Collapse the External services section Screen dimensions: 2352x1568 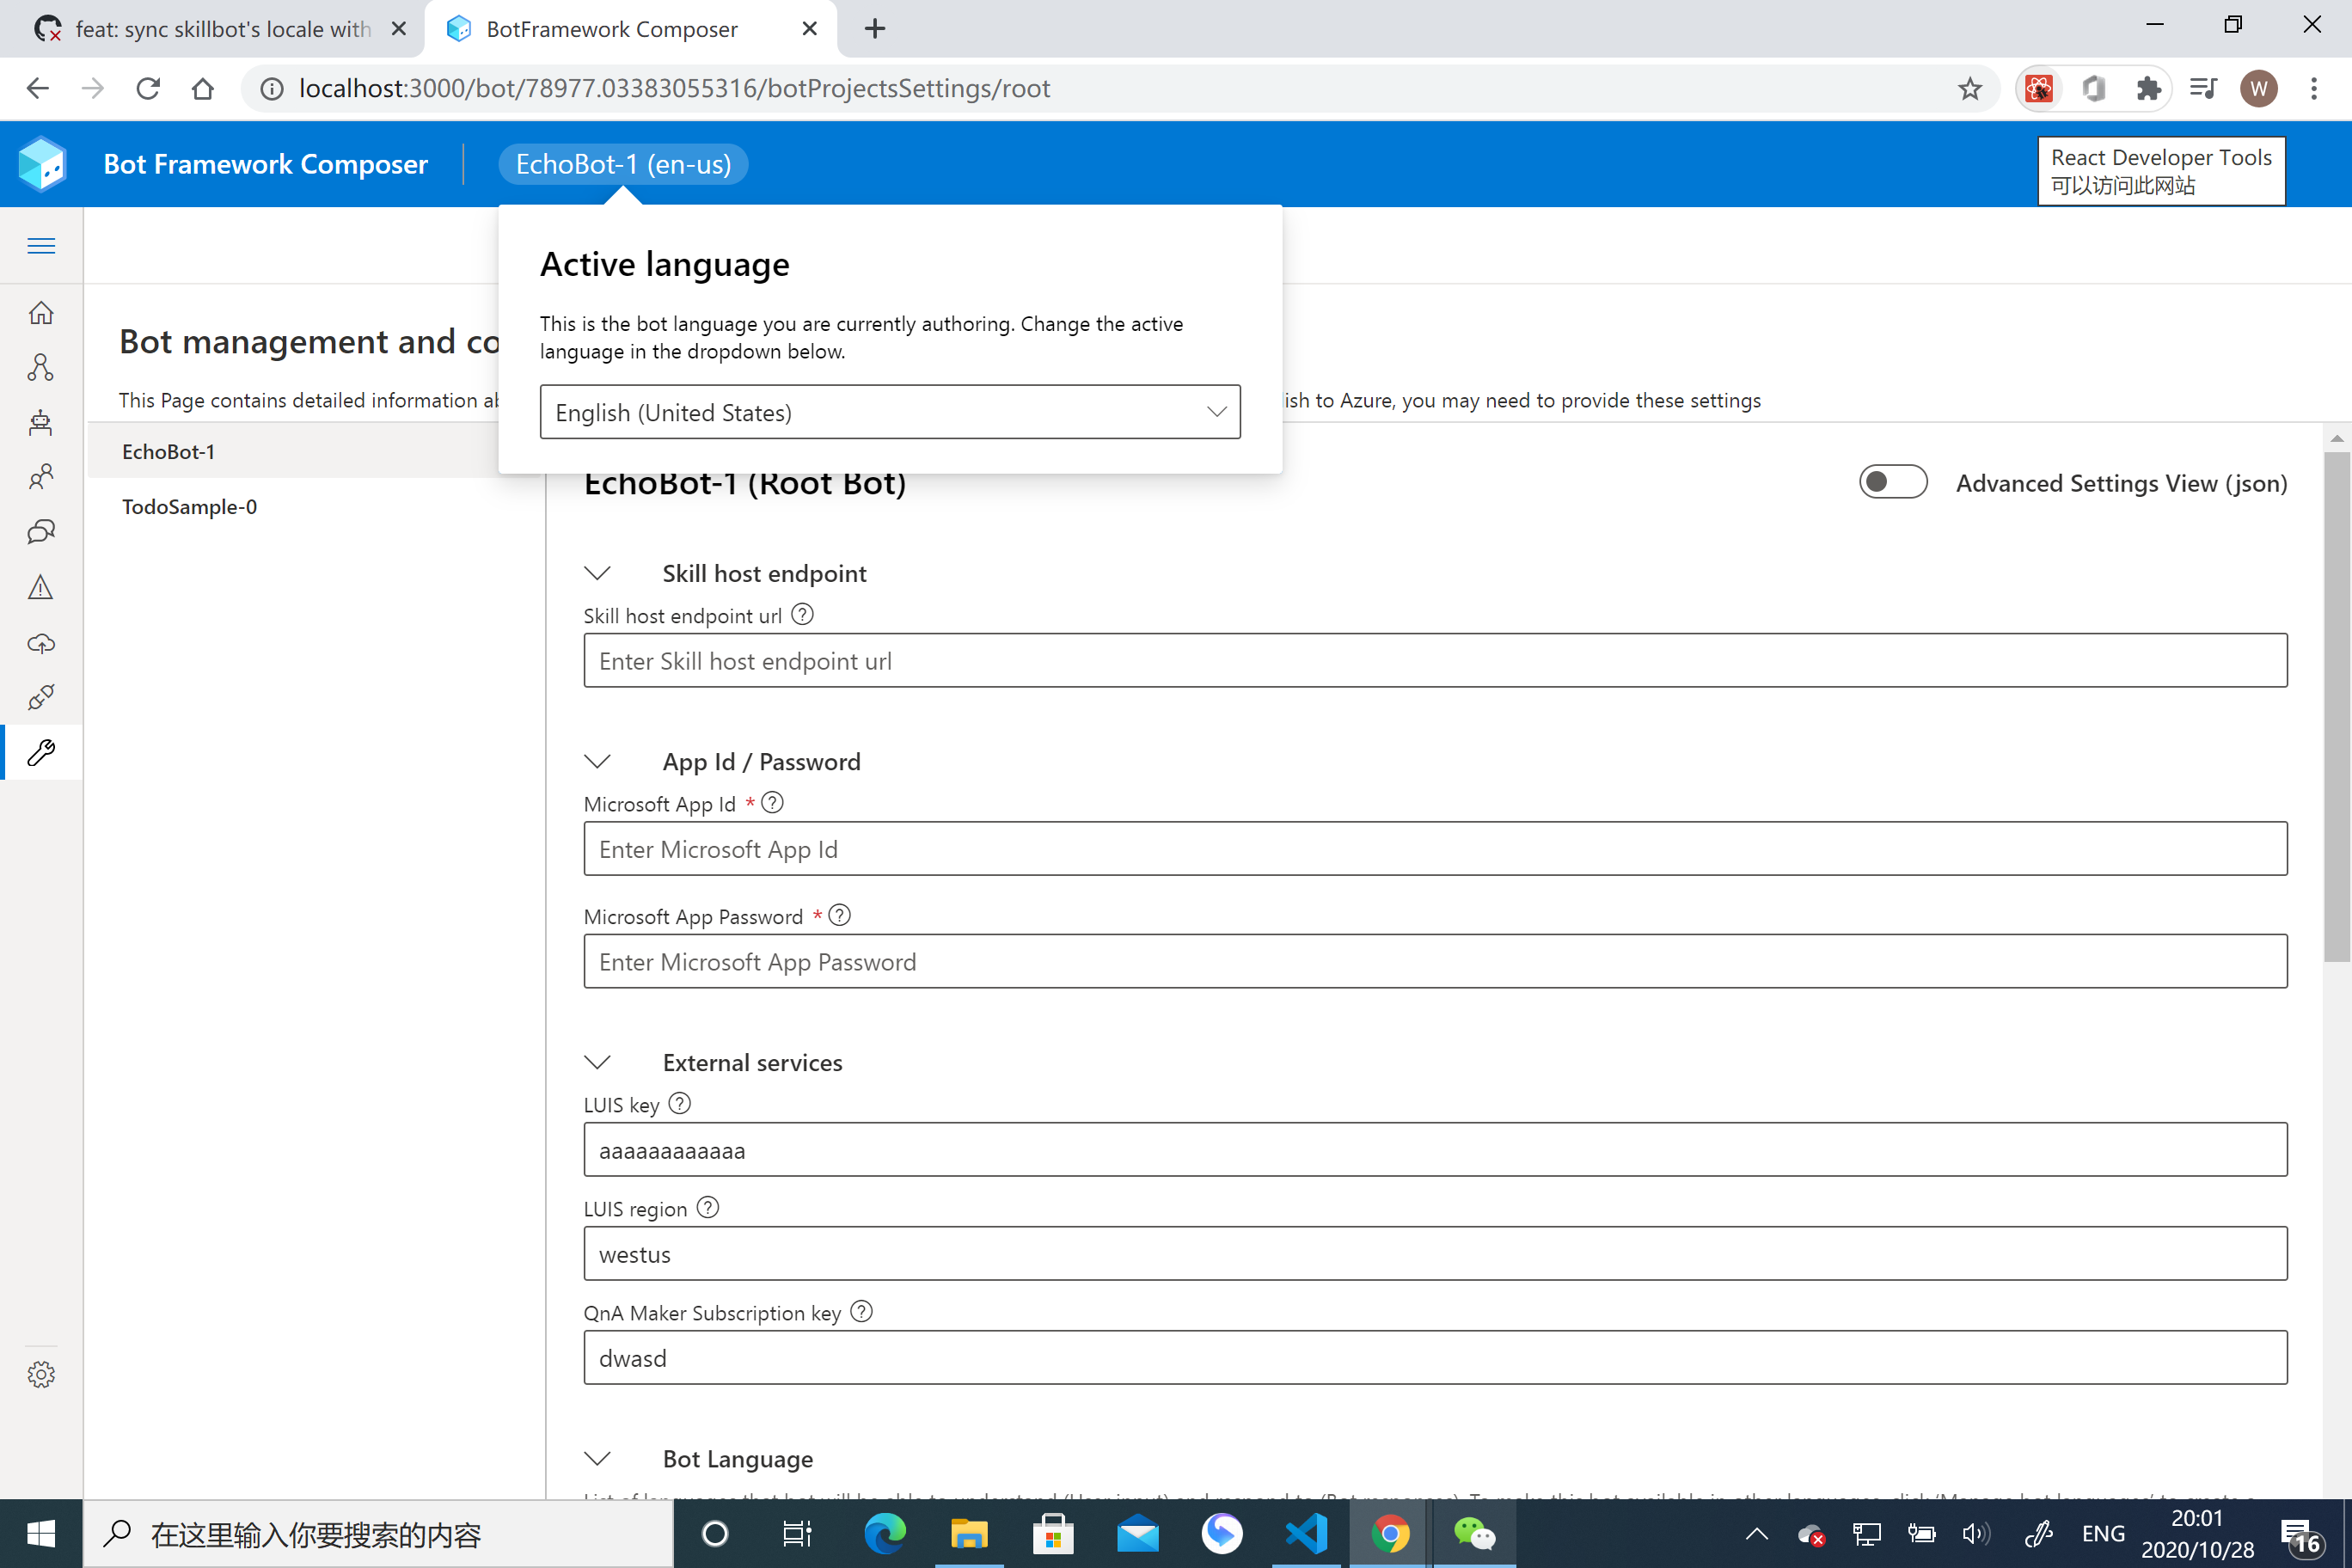[598, 1062]
